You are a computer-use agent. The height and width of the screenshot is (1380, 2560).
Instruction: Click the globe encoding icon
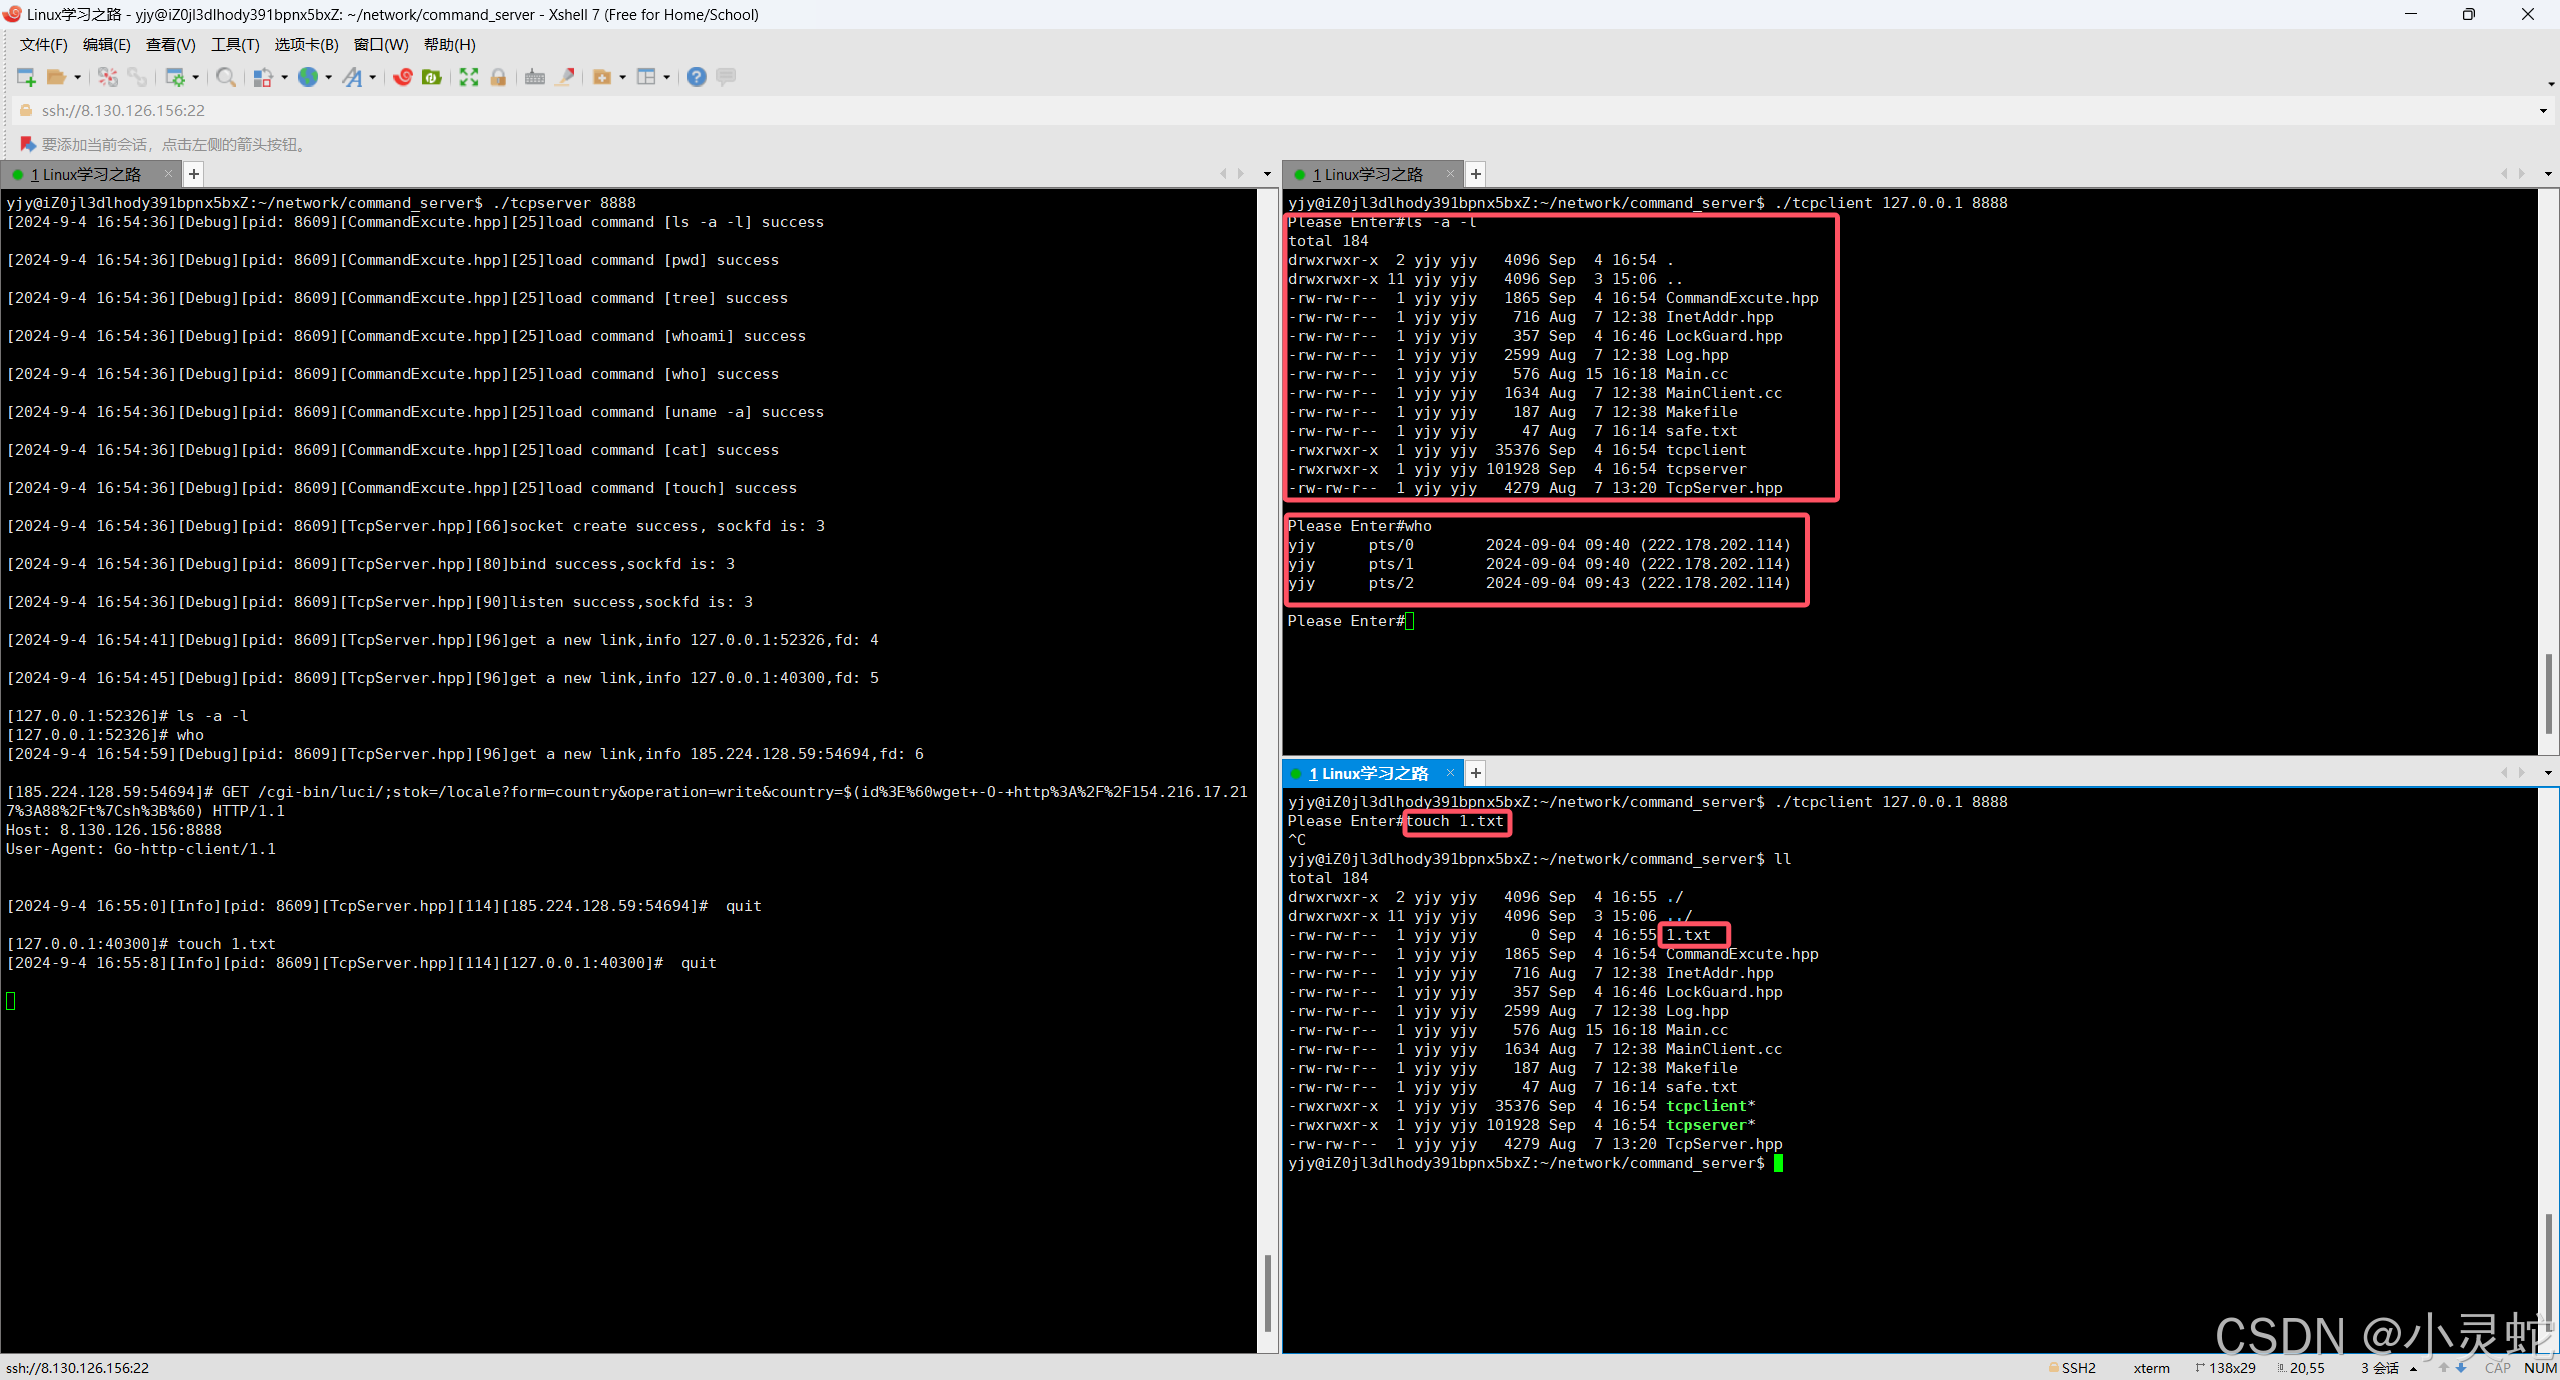pos(308,77)
